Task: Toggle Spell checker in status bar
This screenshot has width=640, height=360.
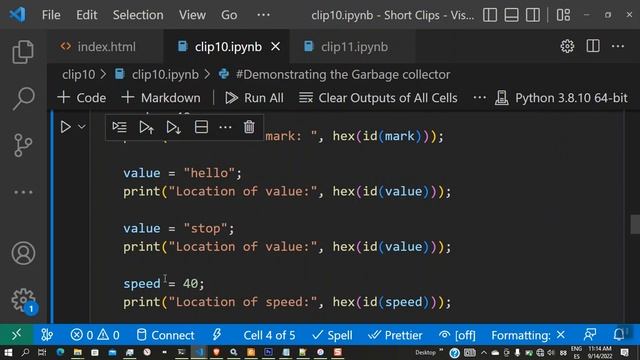Action: point(332,335)
